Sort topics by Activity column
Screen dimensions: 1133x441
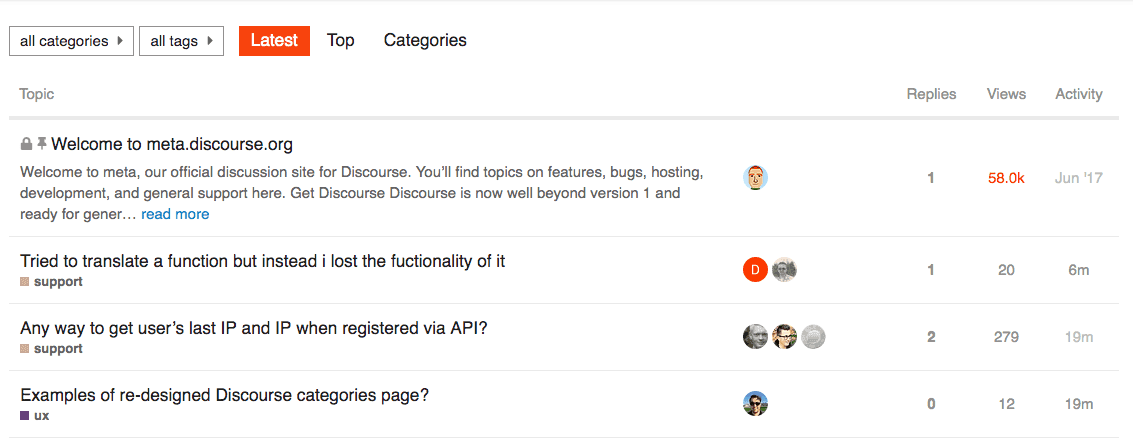1079,94
